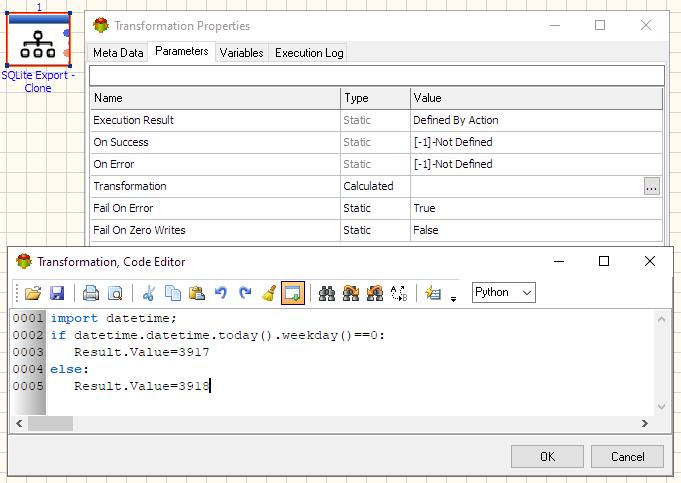Open Find with the binoculars icon
Image resolution: width=681 pixels, height=483 pixels.
pyautogui.click(x=327, y=293)
